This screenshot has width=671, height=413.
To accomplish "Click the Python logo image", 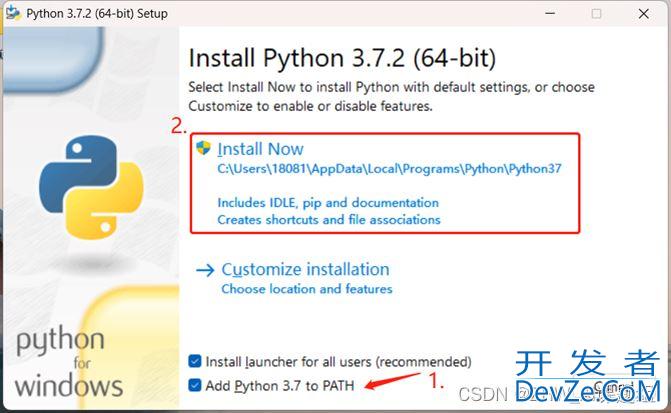I will point(91,187).
